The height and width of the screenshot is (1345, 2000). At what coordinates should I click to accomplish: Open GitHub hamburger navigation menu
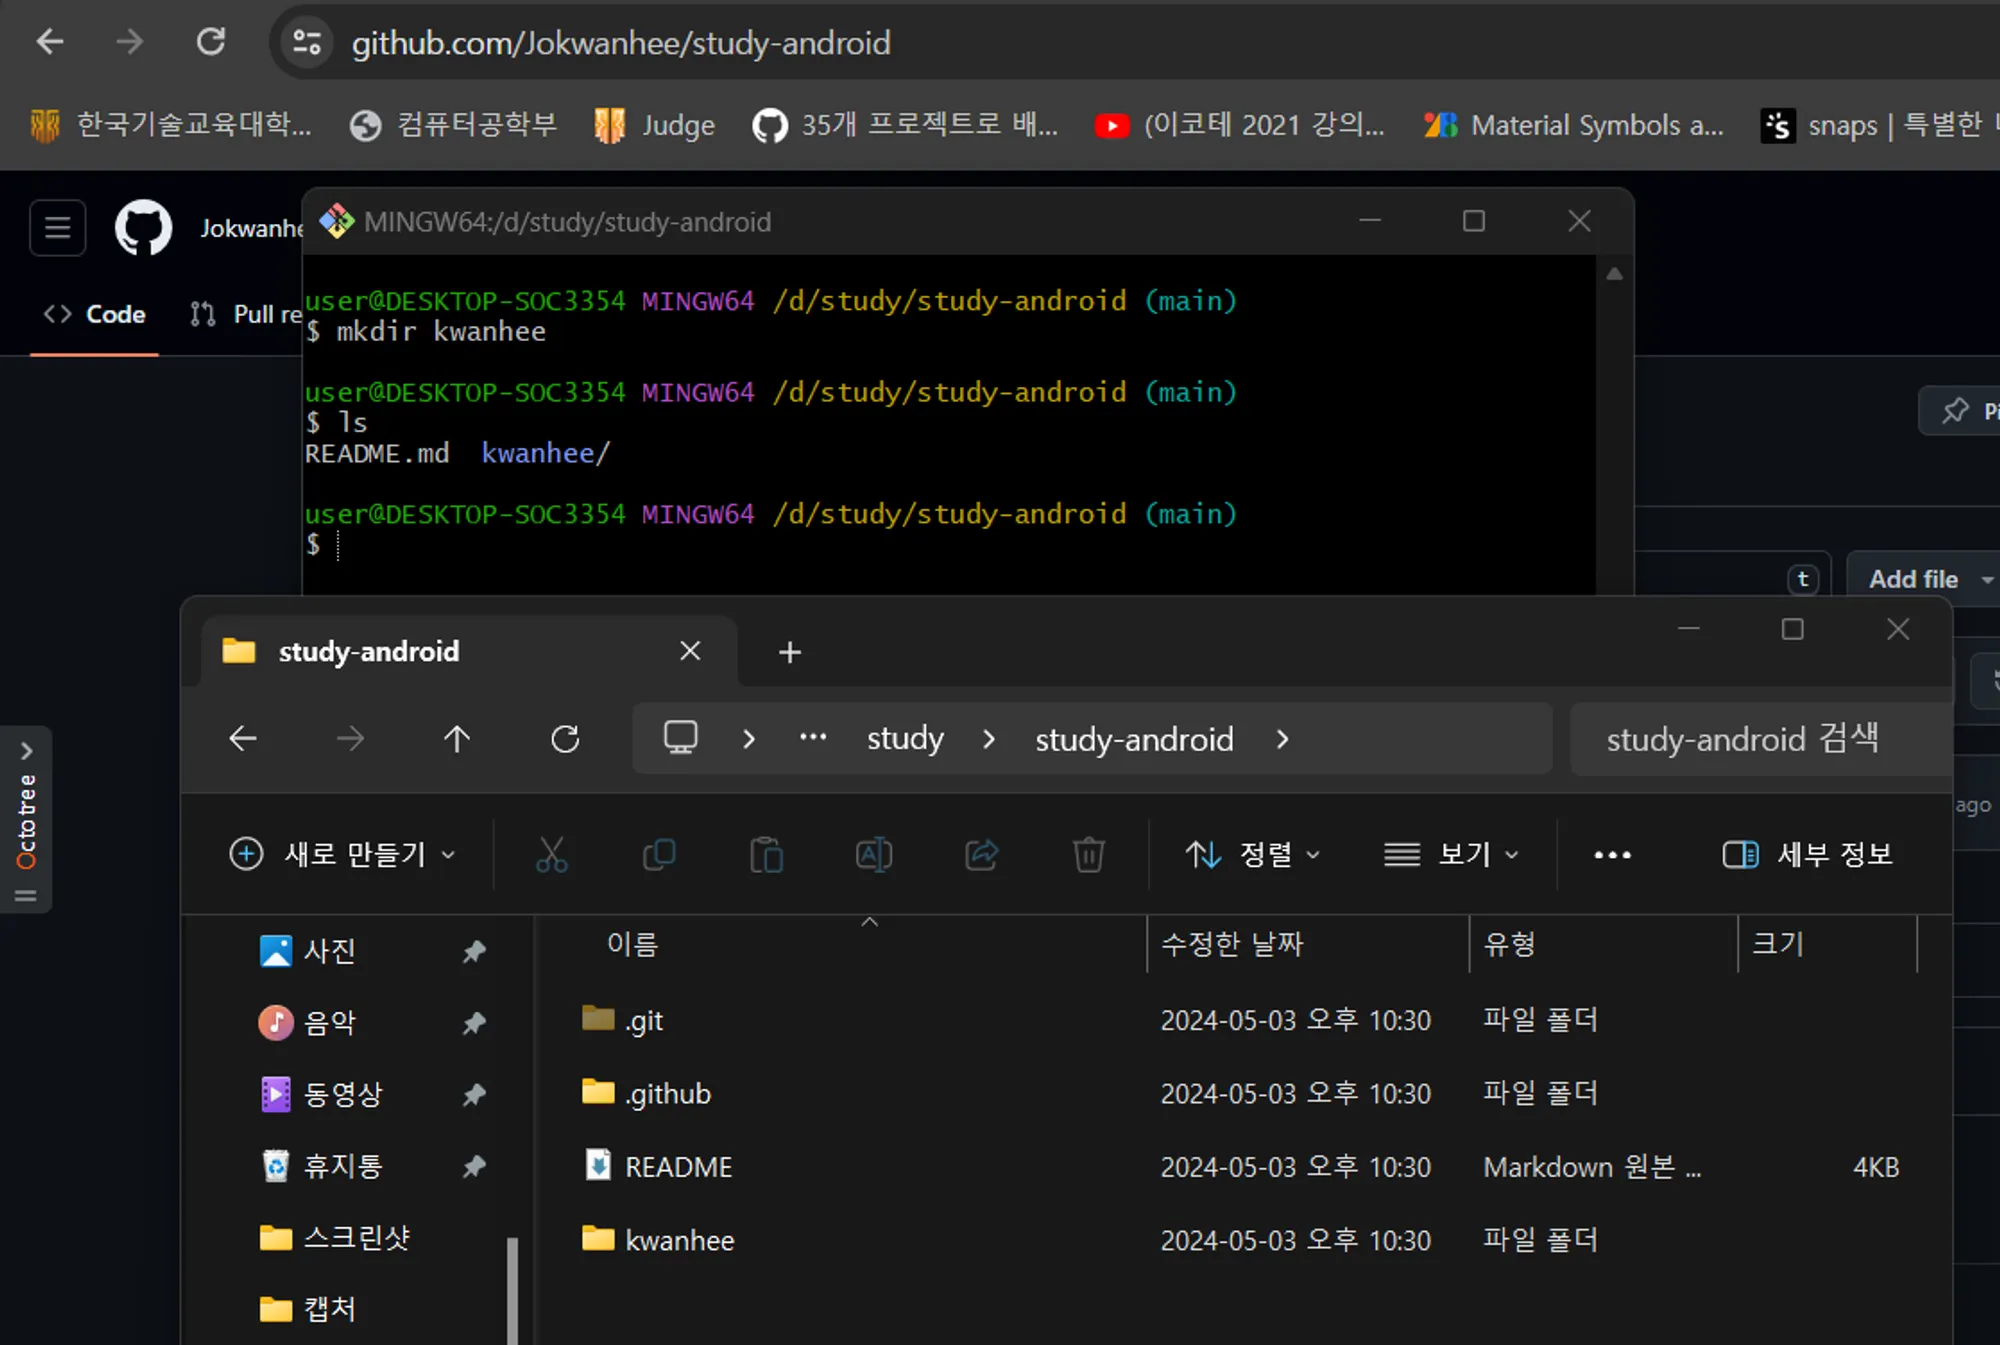click(57, 228)
